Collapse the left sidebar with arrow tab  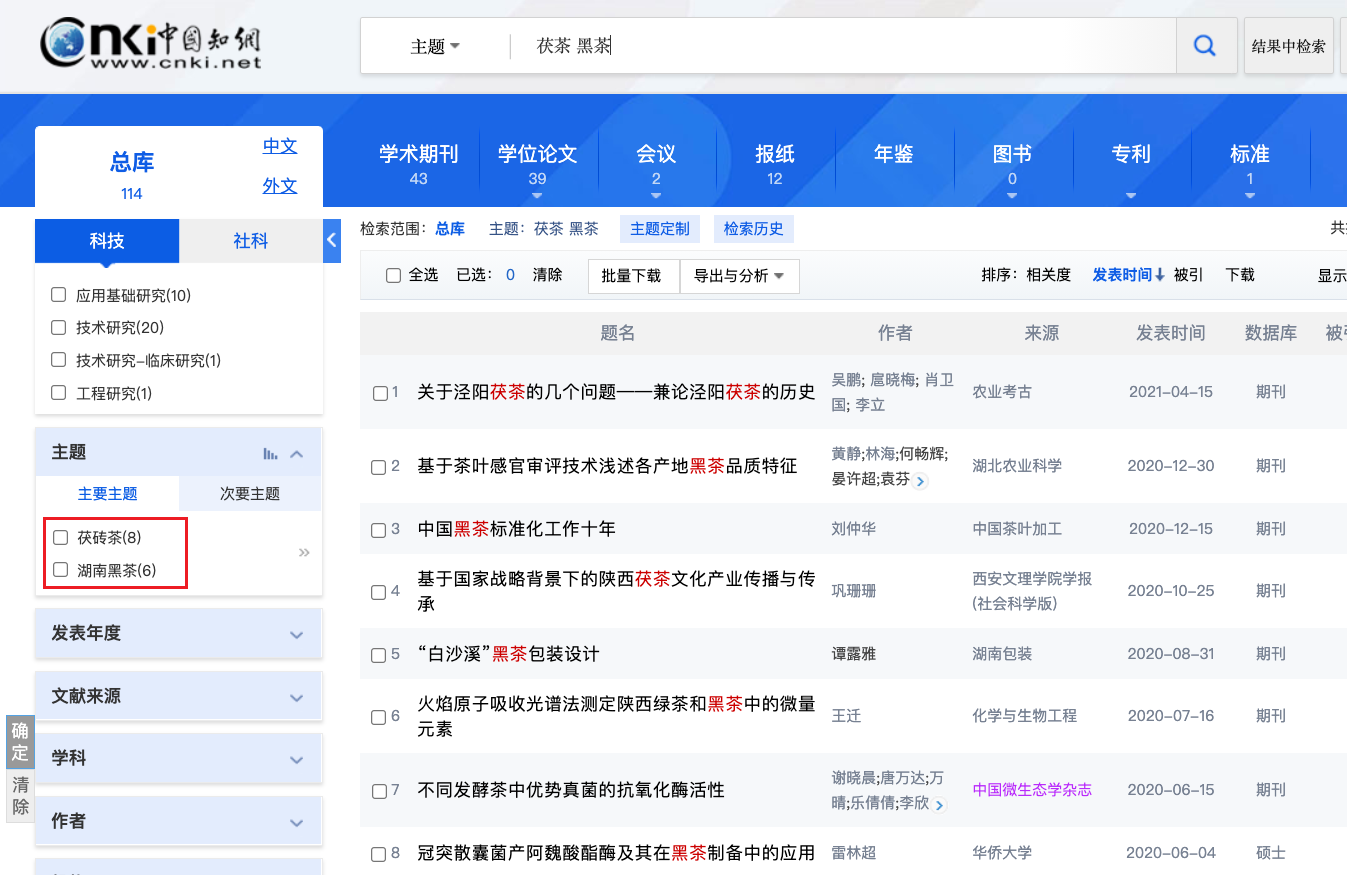click(x=332, y=240)
